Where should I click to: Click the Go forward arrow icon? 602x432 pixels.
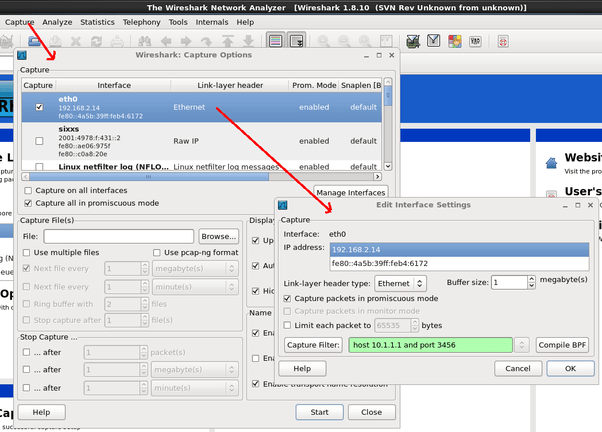point(186,41)
